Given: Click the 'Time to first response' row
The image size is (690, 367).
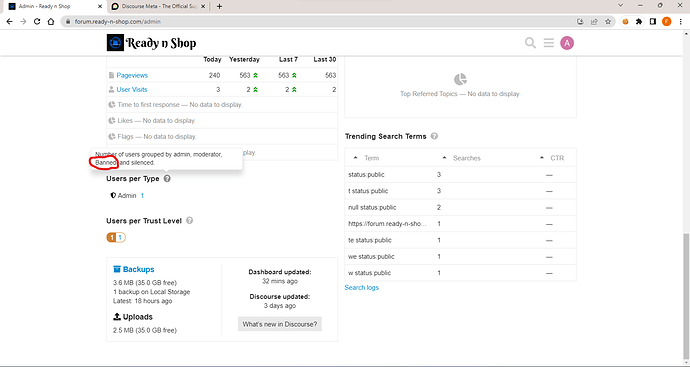Looking at the screenshot, I should pos(222,105).
